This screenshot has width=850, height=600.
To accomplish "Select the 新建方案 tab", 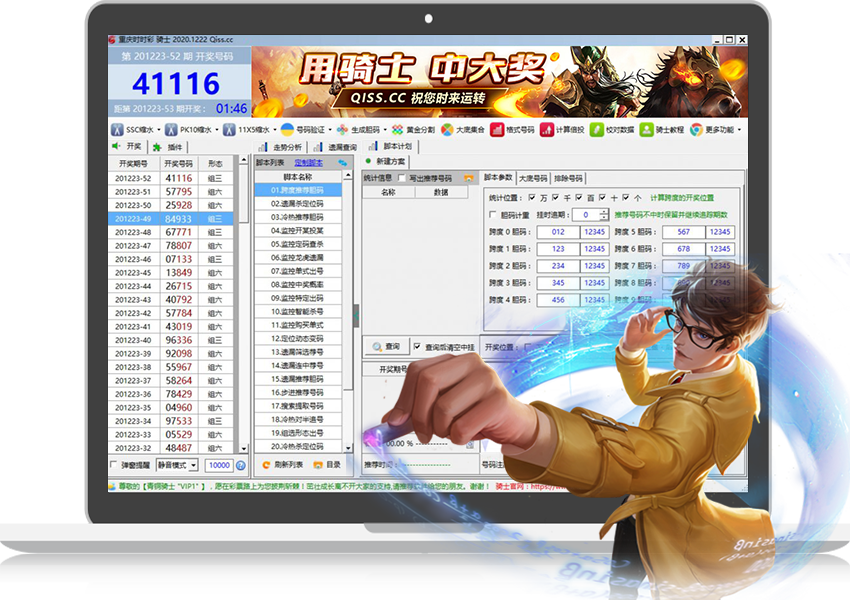I will click(x=385, y=162).
